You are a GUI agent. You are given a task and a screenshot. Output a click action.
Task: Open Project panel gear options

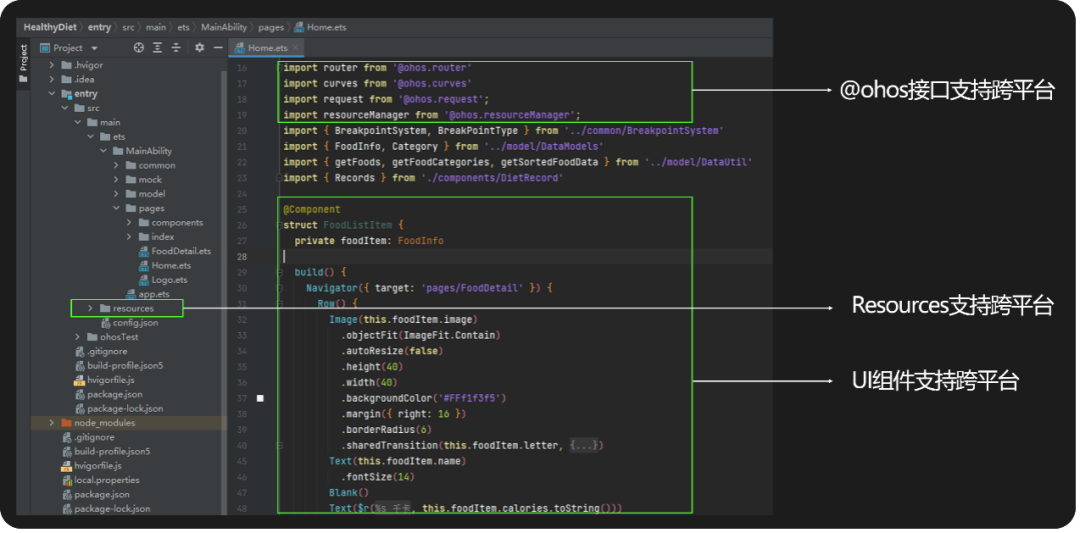[199, 48]
